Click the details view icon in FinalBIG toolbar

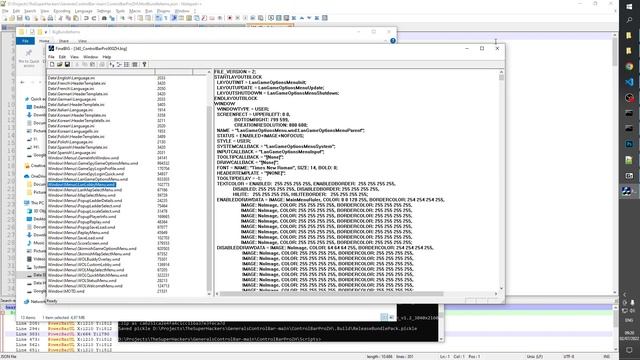pyautogui.click(x=135, y=64)
